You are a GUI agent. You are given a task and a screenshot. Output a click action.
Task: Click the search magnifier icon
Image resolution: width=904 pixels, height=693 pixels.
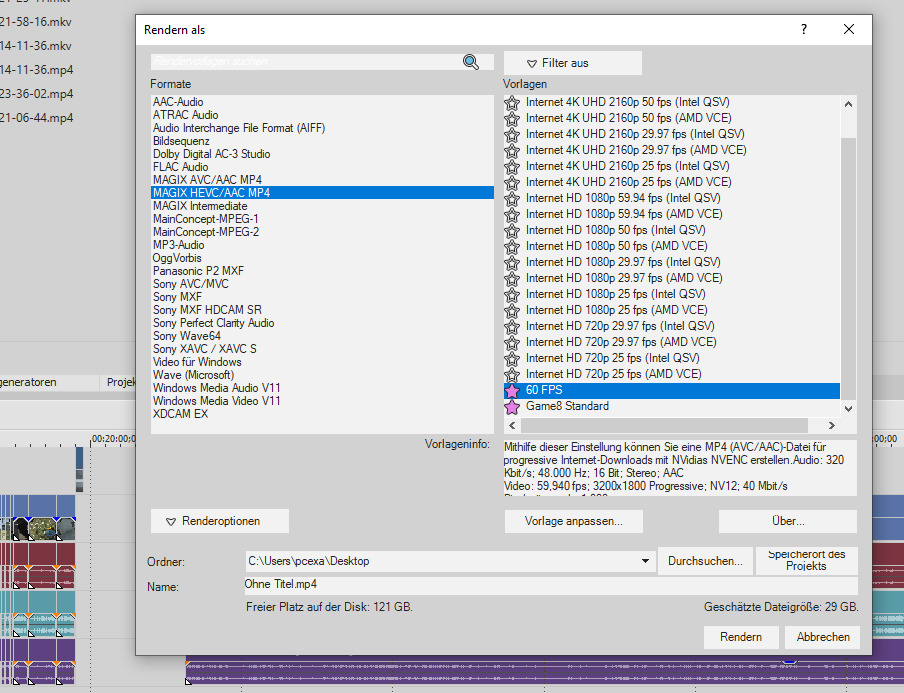471,62
